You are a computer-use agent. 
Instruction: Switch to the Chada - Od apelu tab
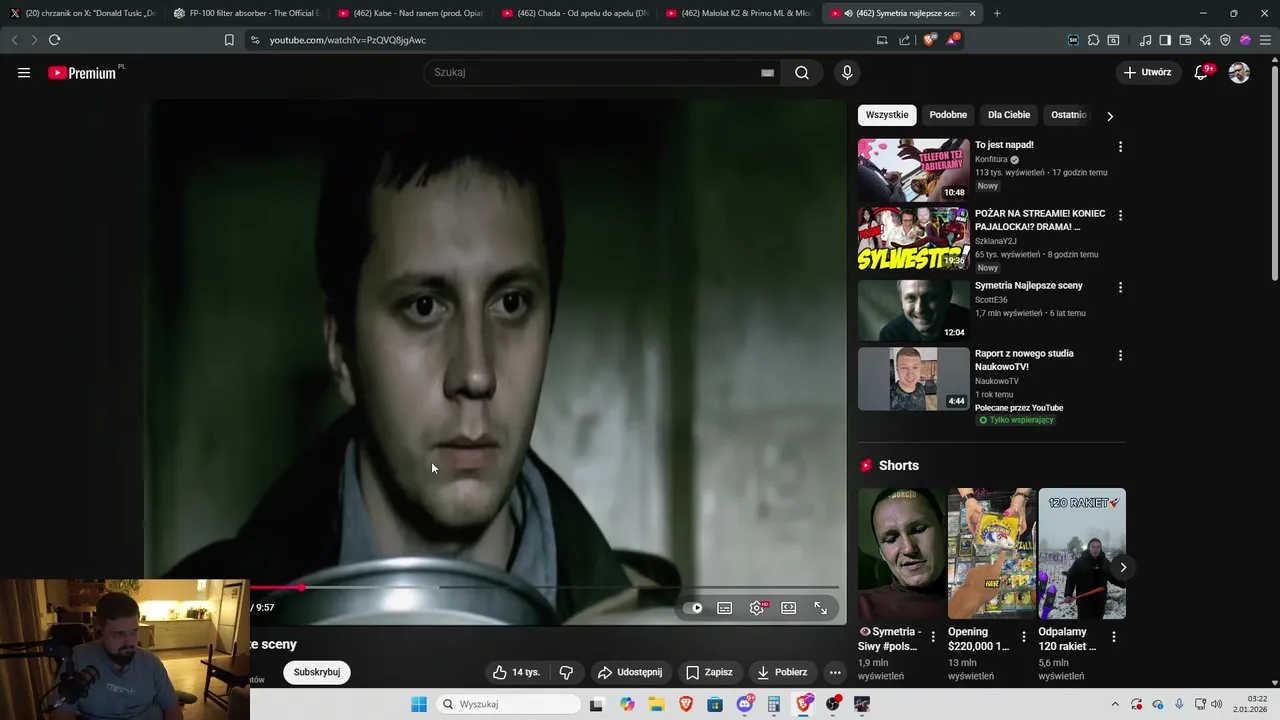pos(574,13)
